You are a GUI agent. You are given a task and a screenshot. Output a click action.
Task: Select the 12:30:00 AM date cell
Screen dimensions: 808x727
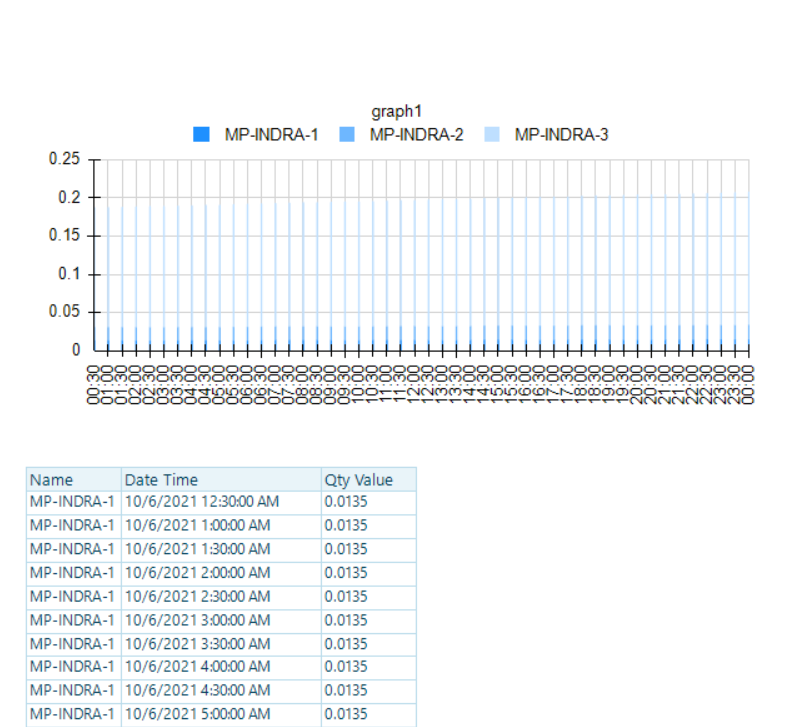(221, 502)
